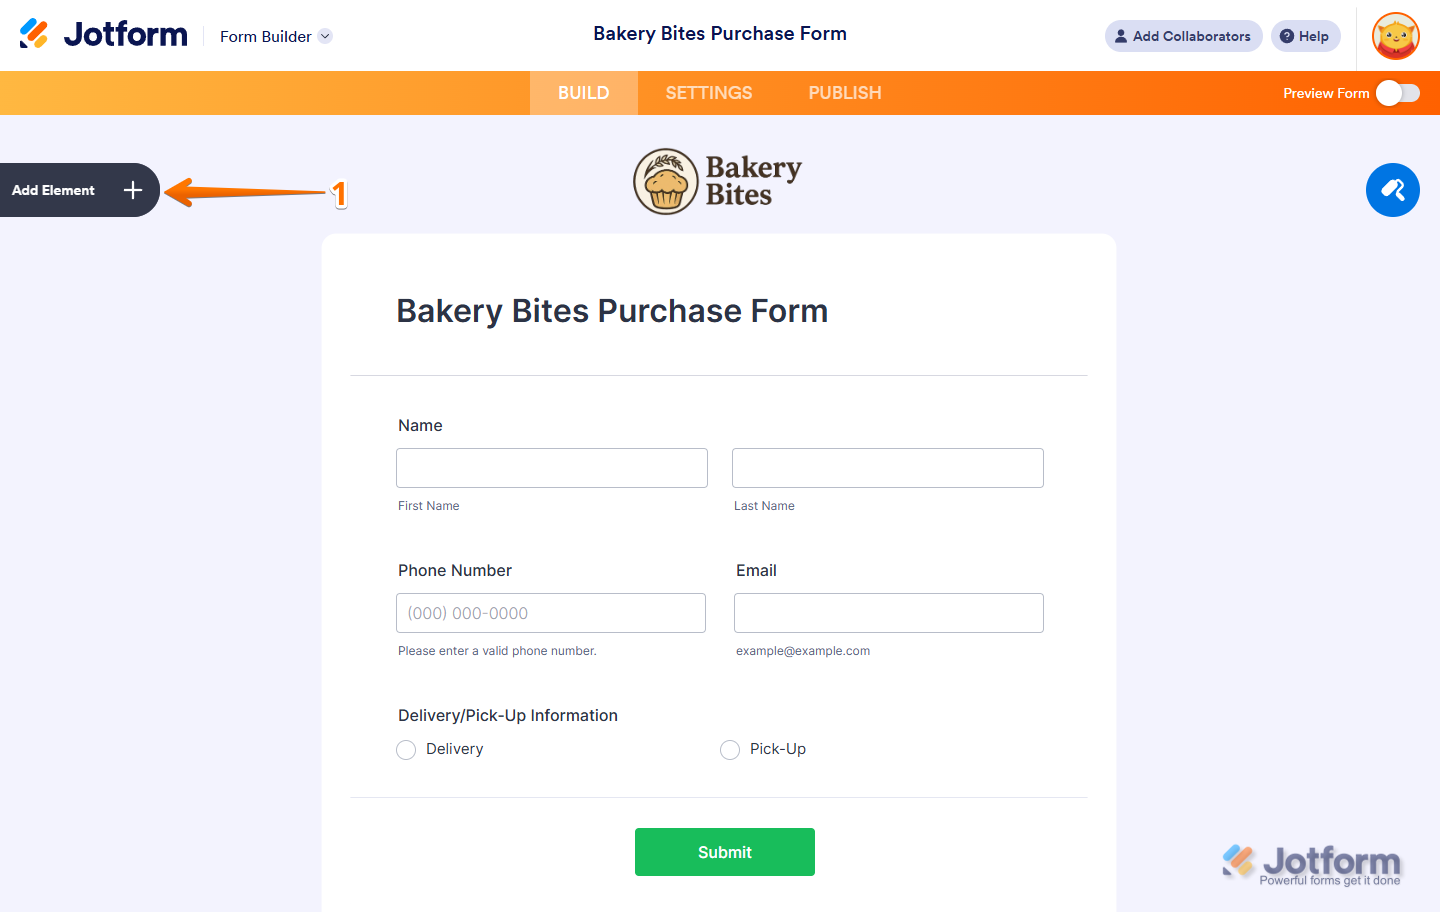Switch to the SETTINGS tab
This screenshot has height=912, width=1440.
pos(708,92)
